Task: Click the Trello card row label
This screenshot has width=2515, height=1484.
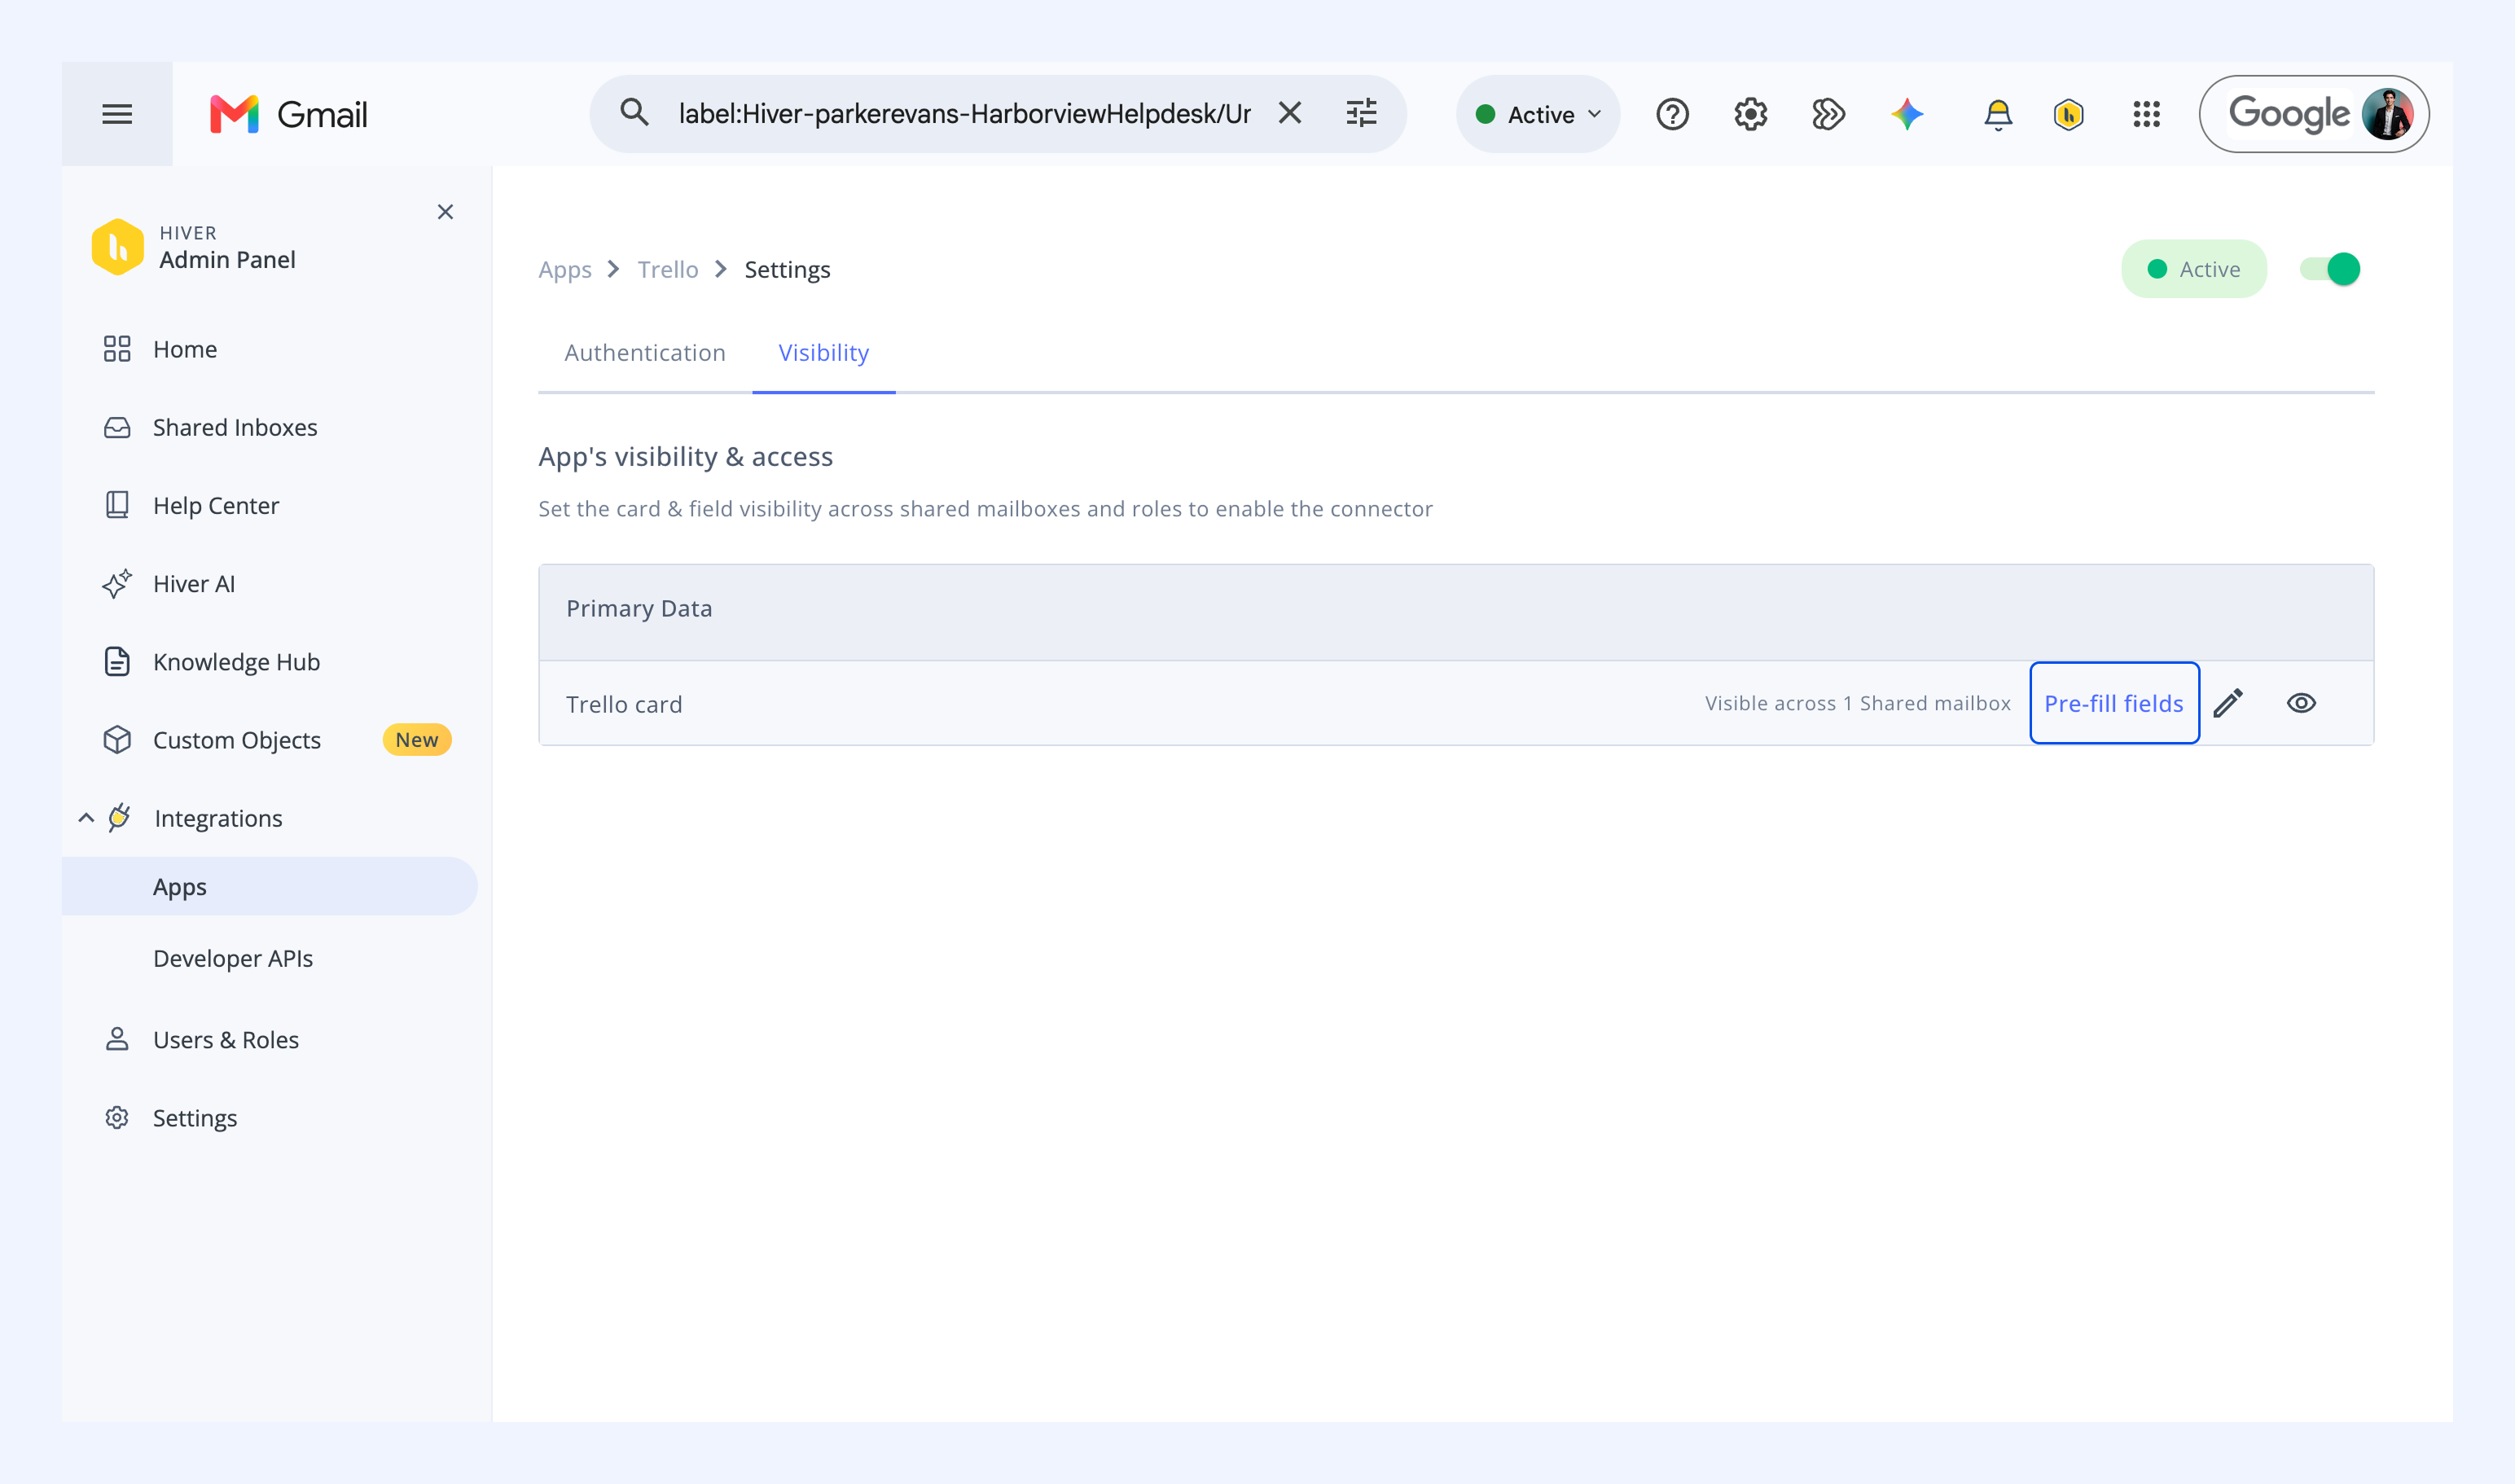Action: (624, 704)
